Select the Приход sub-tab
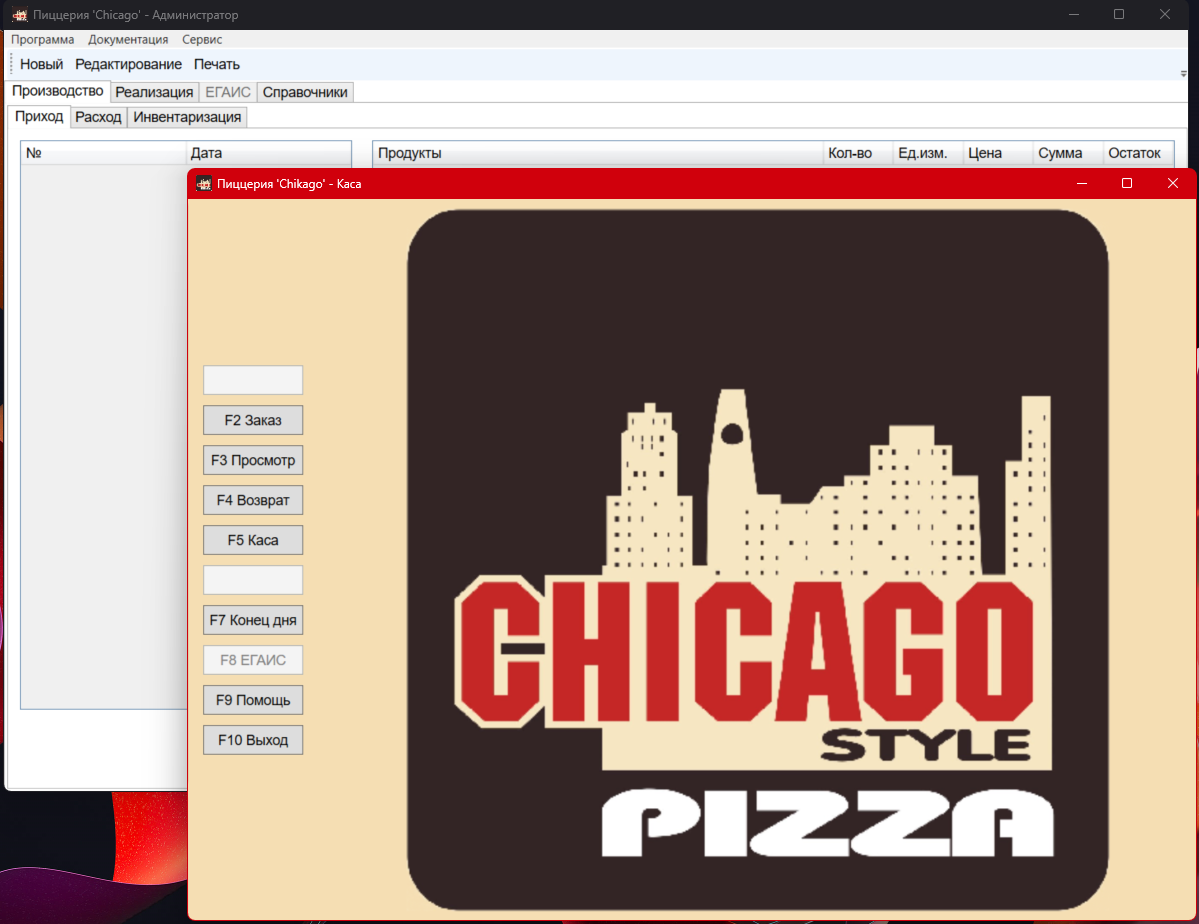Screen dimensions: 1199x924 pos(39,116)
